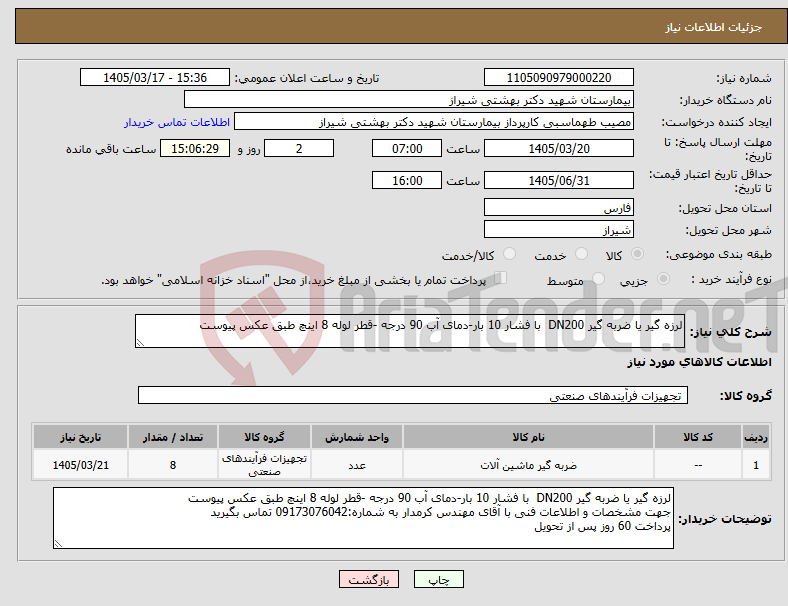
Task: Click the ردیف column header
Action: [x=755, y=437]
